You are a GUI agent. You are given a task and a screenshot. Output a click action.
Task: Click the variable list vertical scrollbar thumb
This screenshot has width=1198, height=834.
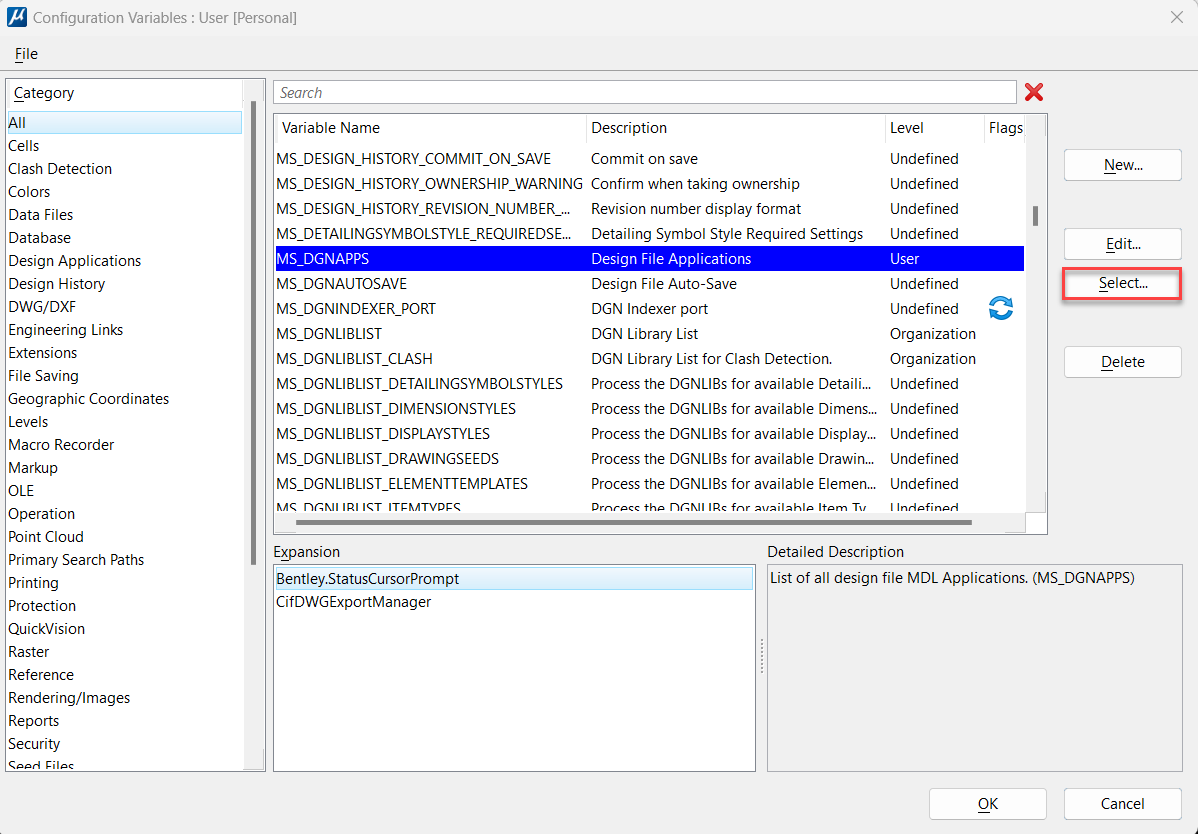point(1035,215)
